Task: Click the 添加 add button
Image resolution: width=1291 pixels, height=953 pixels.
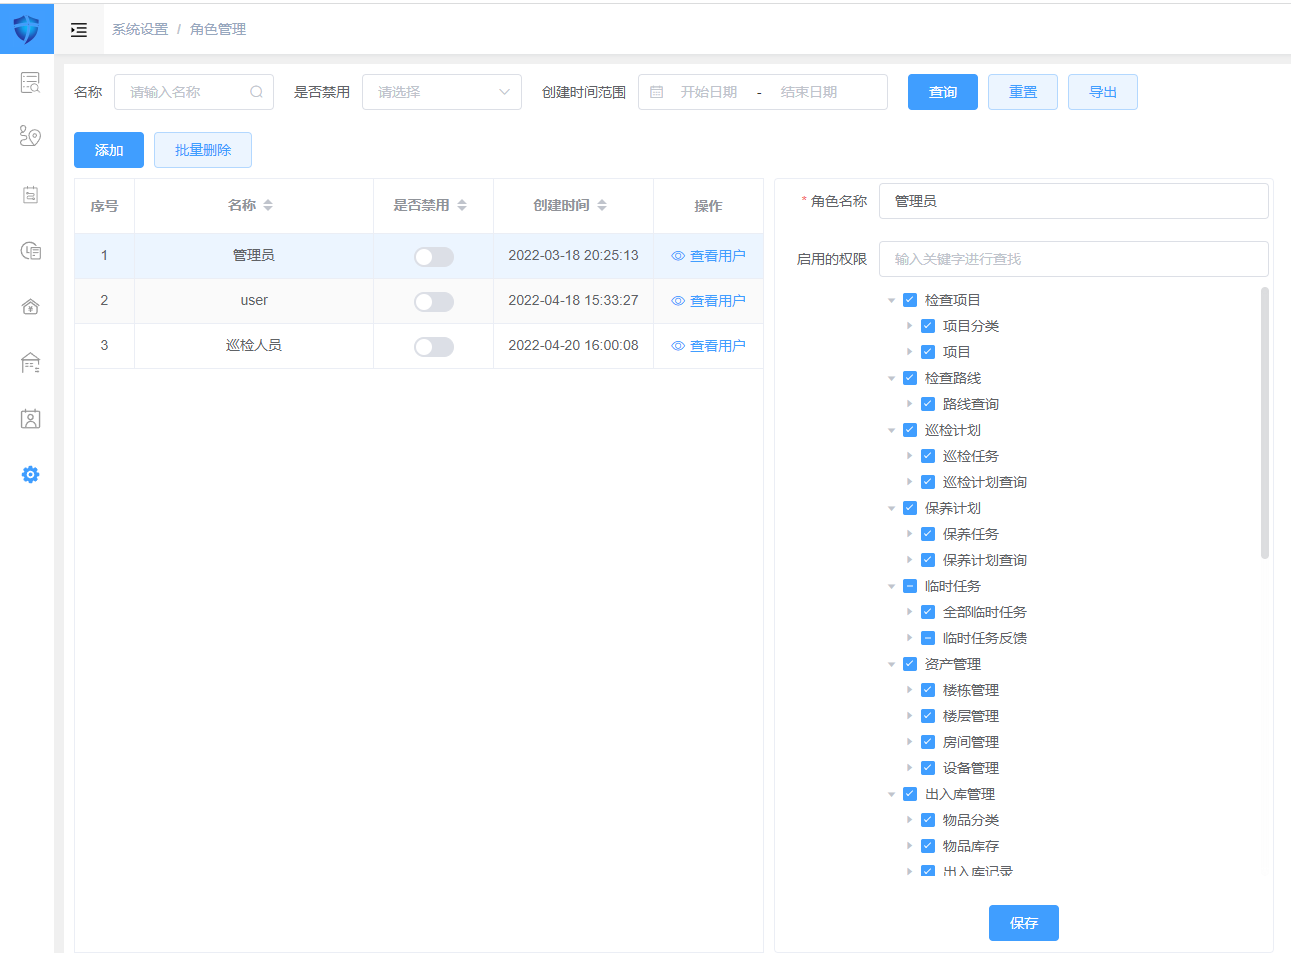Action: pos(109,150)
